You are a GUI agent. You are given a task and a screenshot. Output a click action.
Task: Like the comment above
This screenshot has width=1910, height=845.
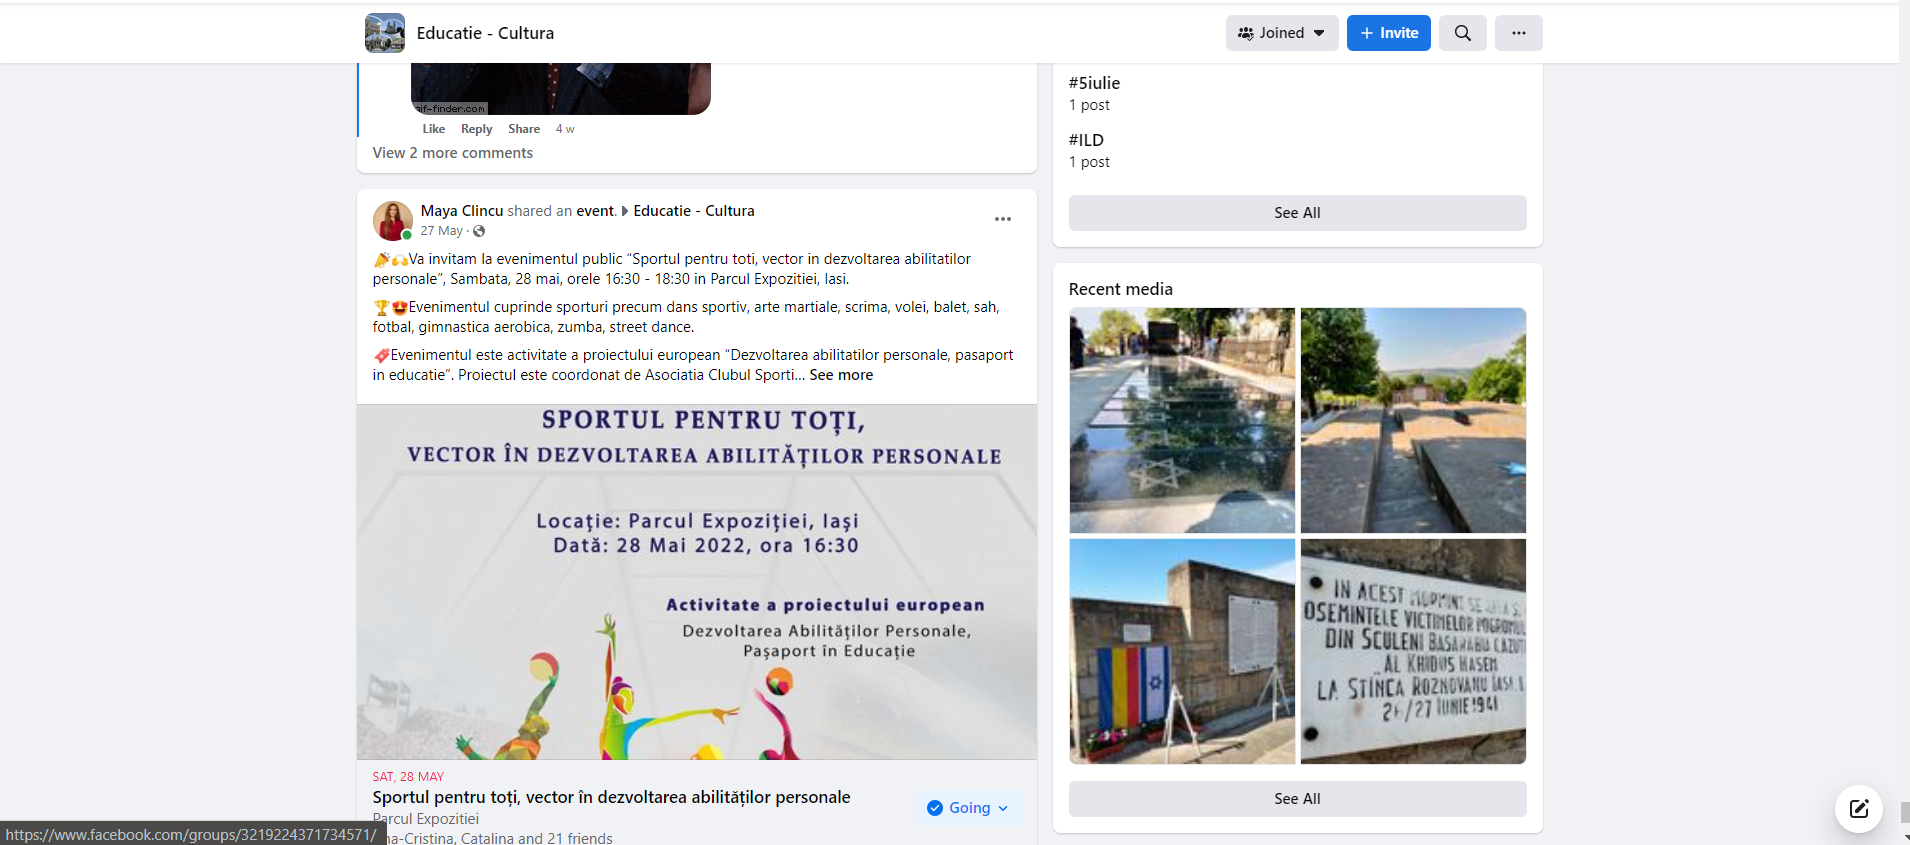pyautogui.click(x=433, y=129)
